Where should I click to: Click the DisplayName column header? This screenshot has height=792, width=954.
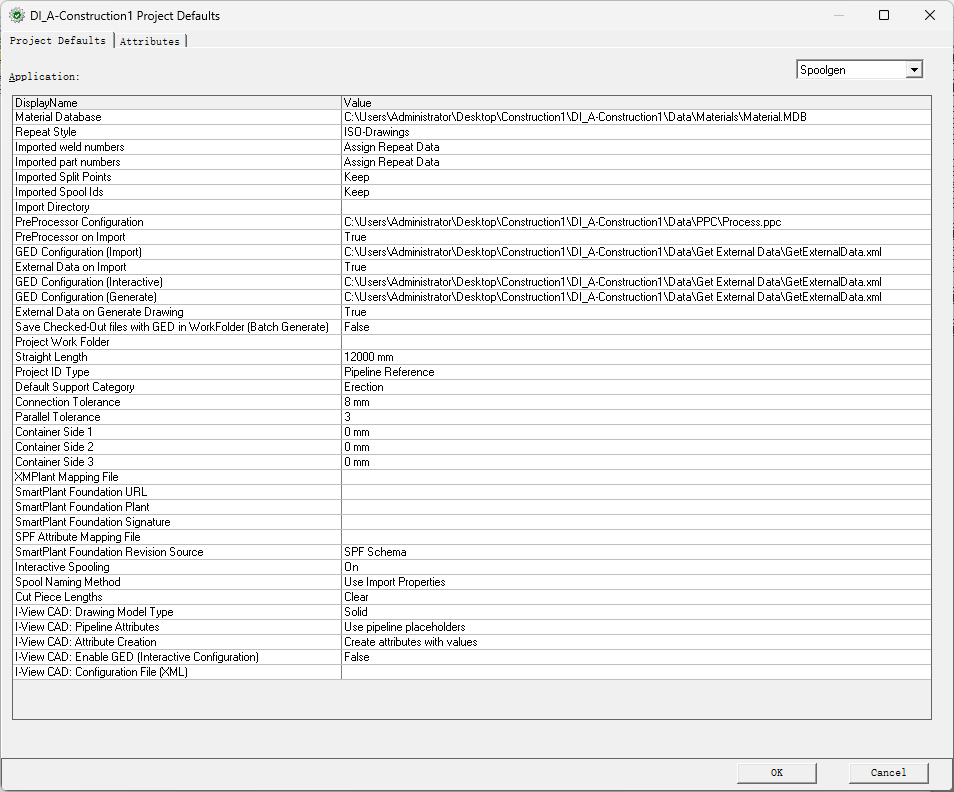[x=176, y=103]
